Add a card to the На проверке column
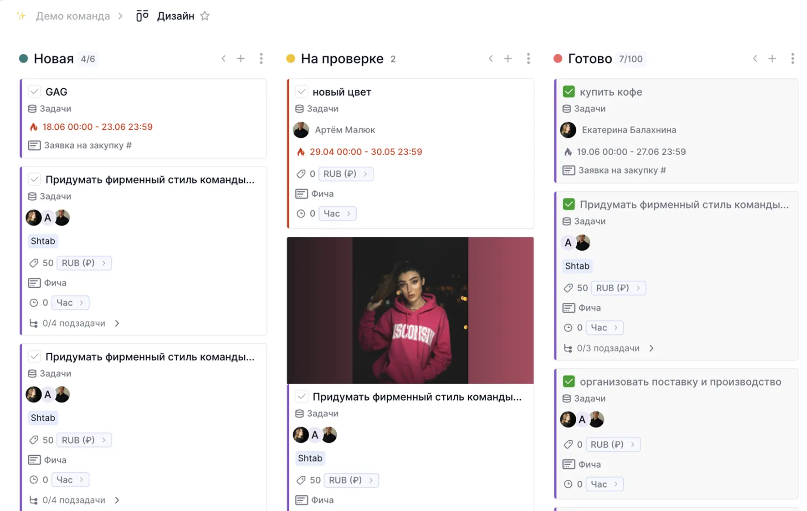The image size is (807, 511). tap(508, 59)
